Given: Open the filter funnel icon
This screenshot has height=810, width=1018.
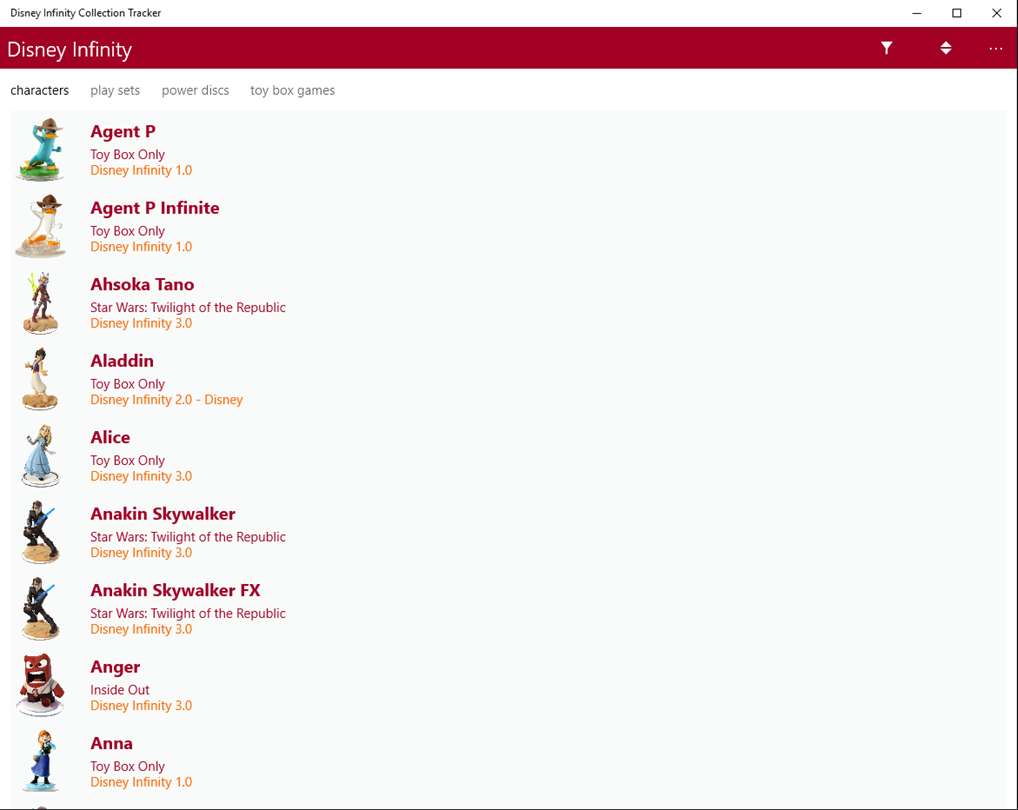Looking at the screenshot, I should pos(886,48).
